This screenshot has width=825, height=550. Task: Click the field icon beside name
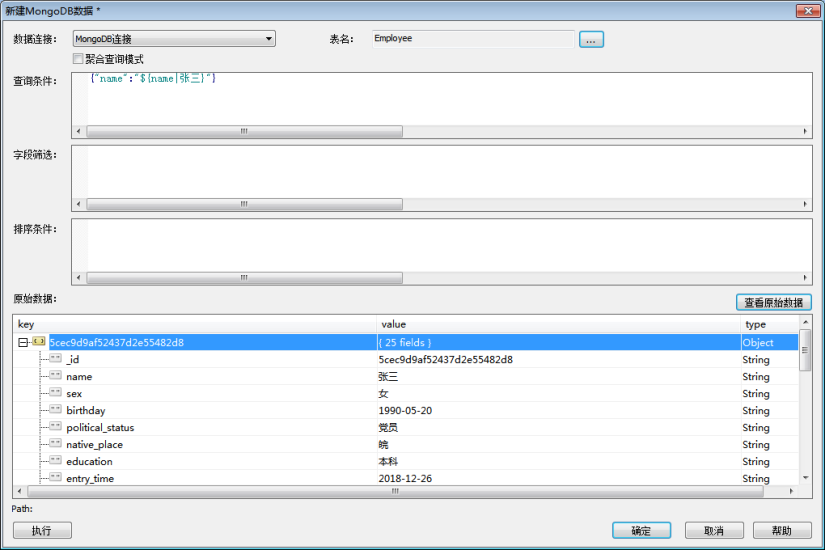[x=55, y=376]
